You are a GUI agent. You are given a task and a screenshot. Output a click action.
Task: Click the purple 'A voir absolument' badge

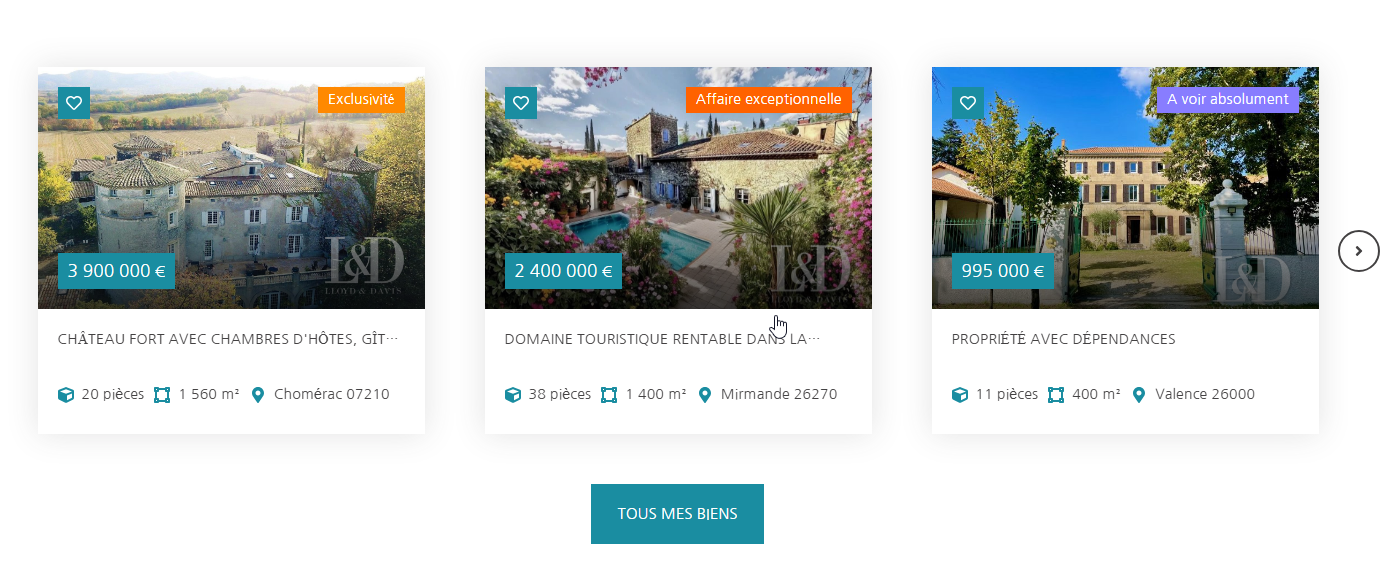pos(1228,100)
